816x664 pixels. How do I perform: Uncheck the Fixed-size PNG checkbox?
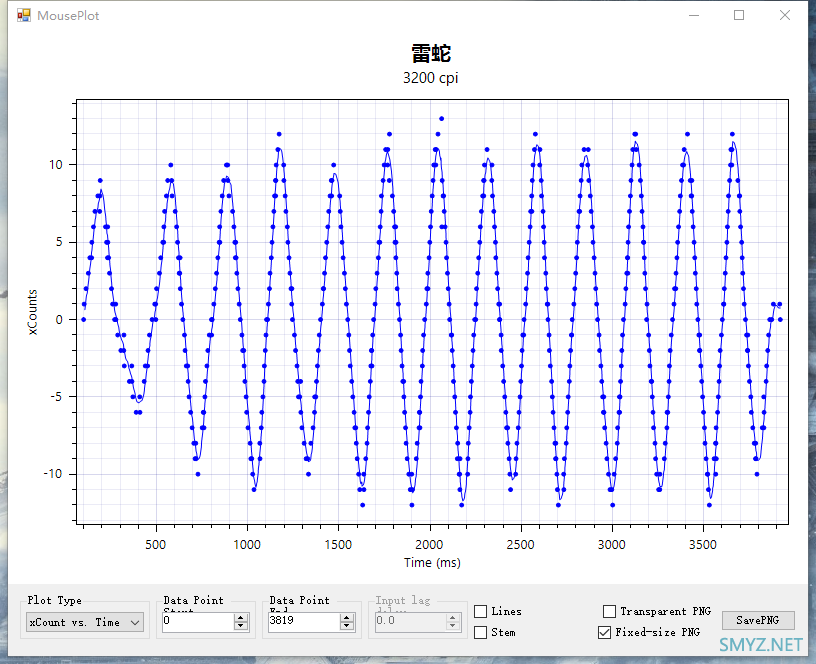point(605,632)
